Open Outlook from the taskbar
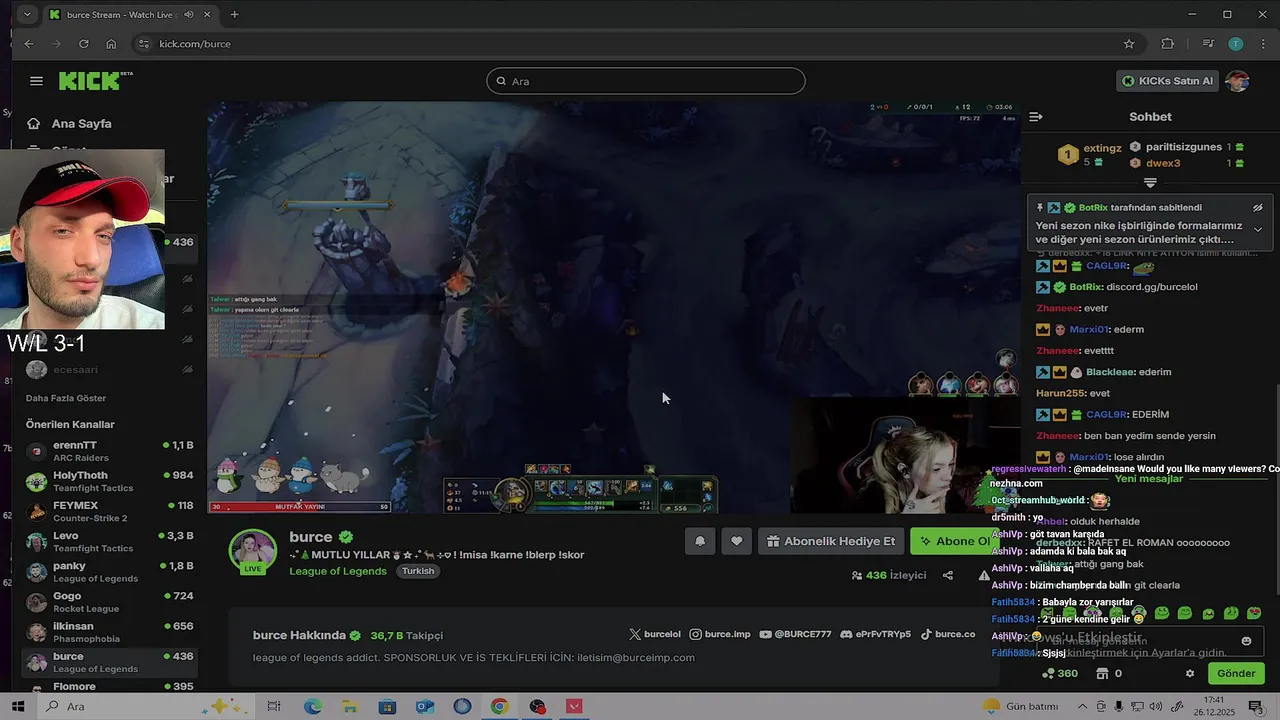The height and width of the screenshot is (720, 1280). coord(424,706)
